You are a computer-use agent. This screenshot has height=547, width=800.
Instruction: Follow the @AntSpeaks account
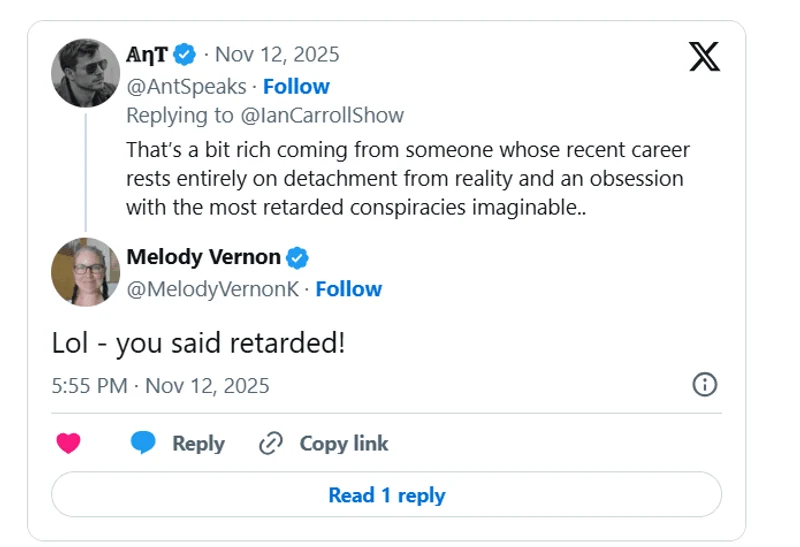(x=296, y=86)
